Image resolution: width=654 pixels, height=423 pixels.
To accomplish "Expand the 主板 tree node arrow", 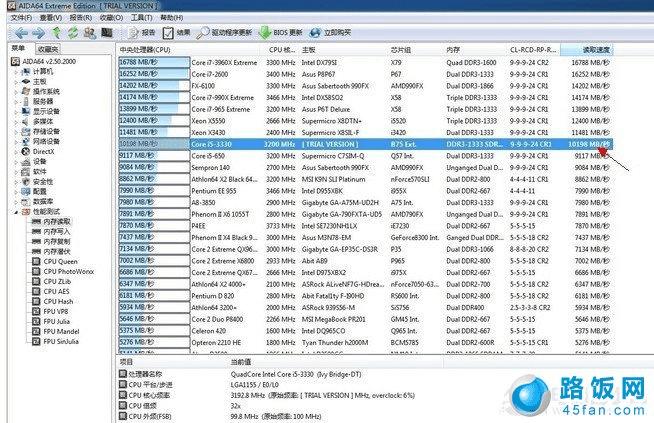I will [17, 81].
